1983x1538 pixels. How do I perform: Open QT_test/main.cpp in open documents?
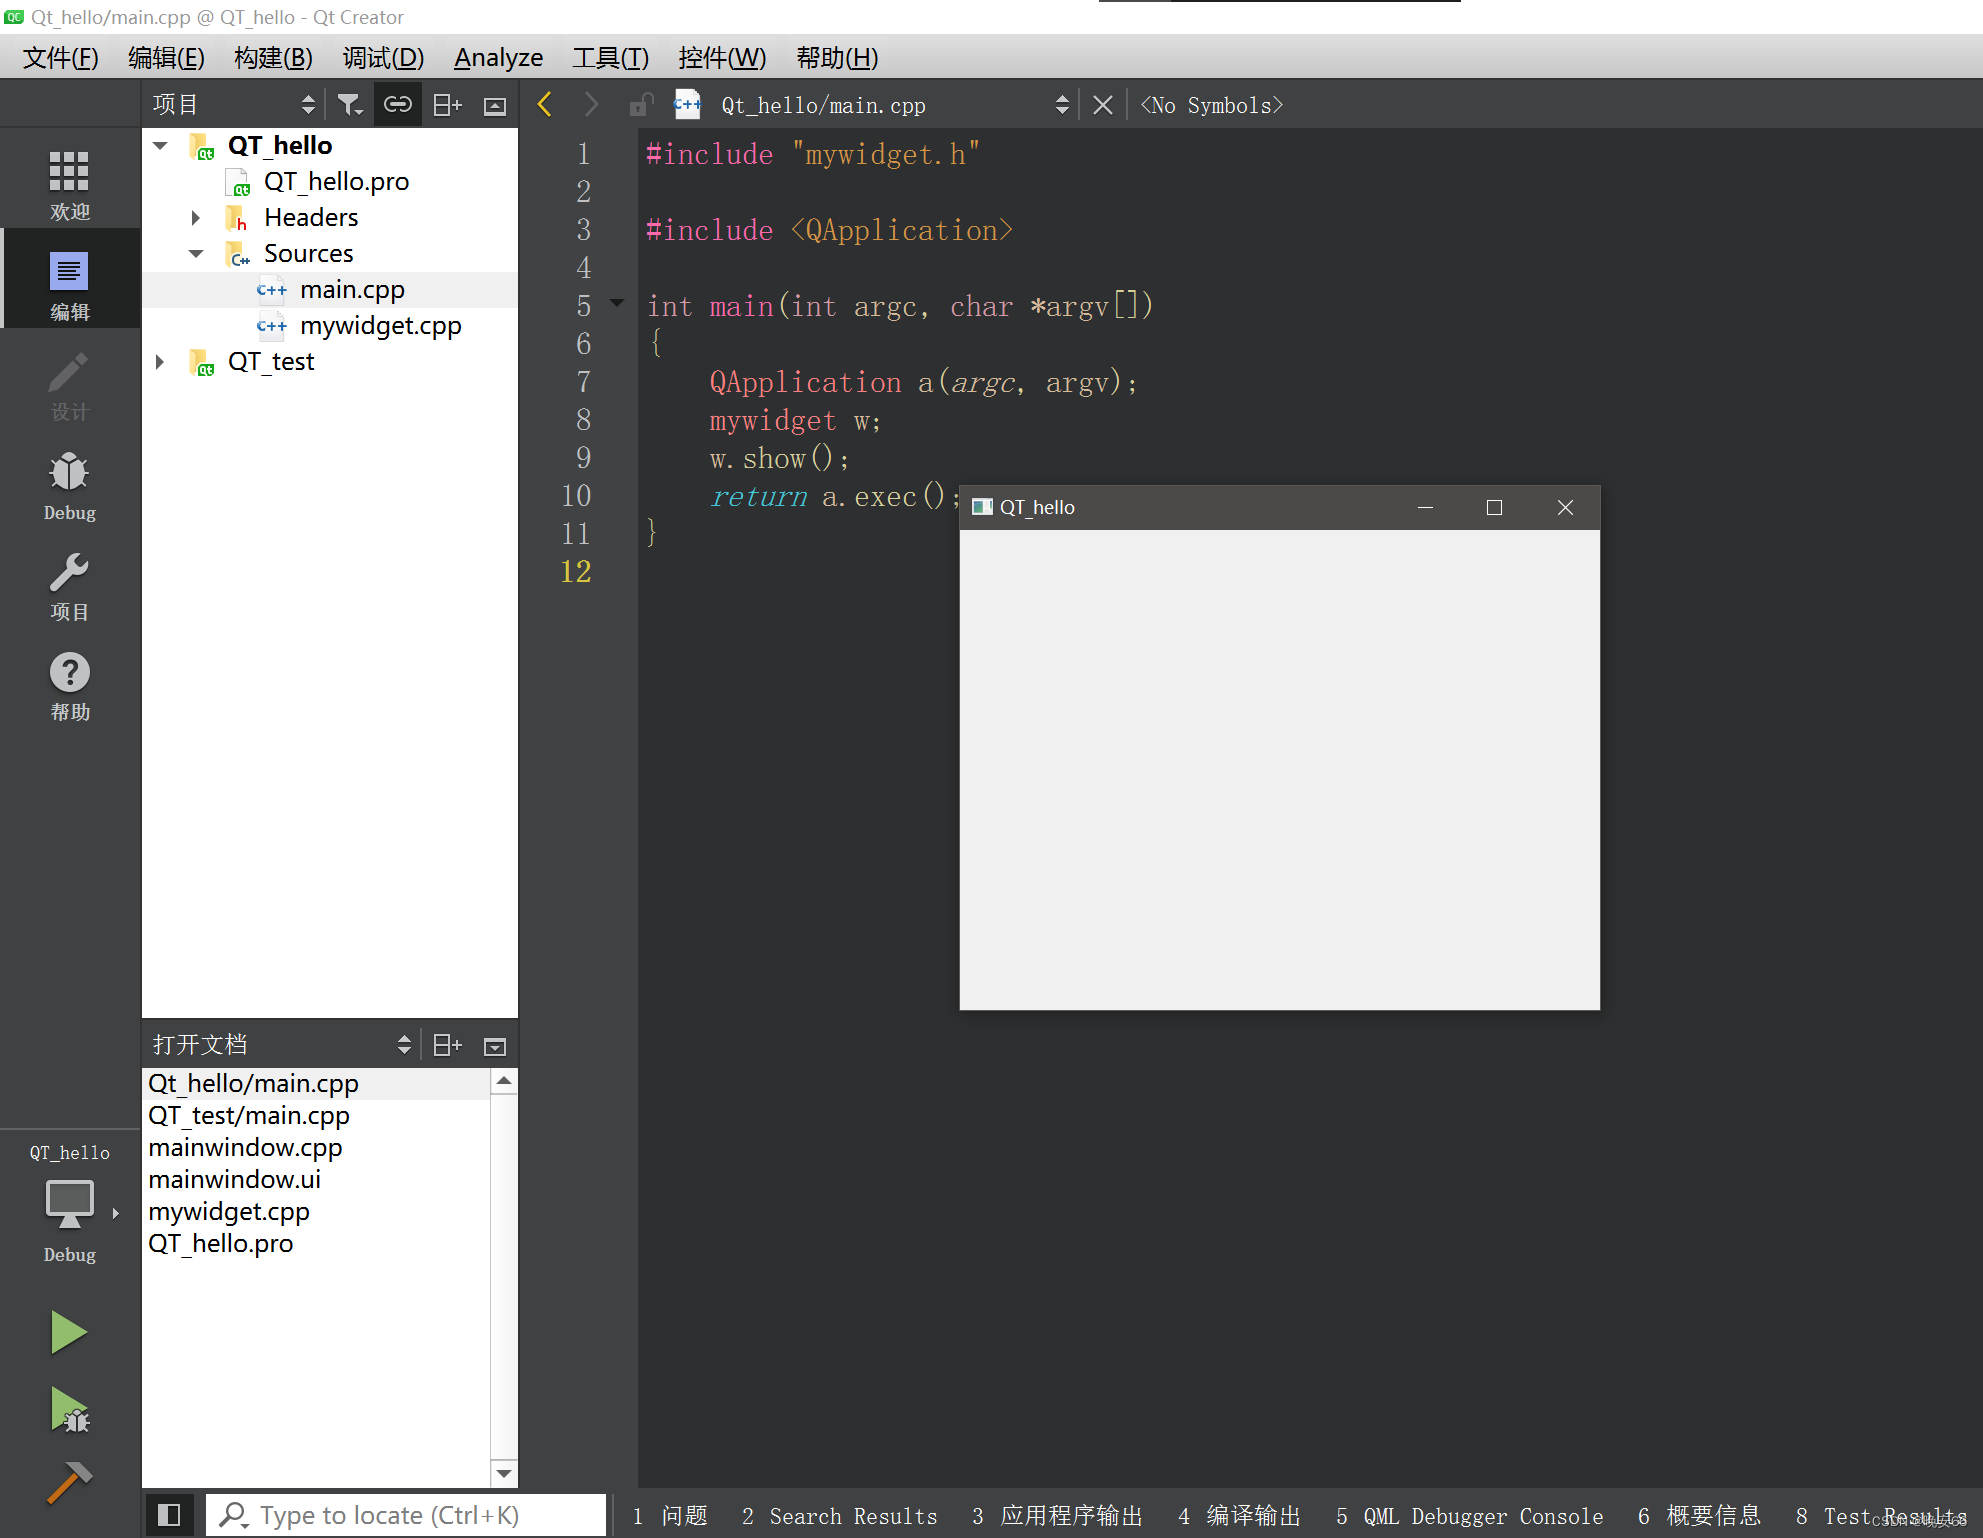[316, 1116]
